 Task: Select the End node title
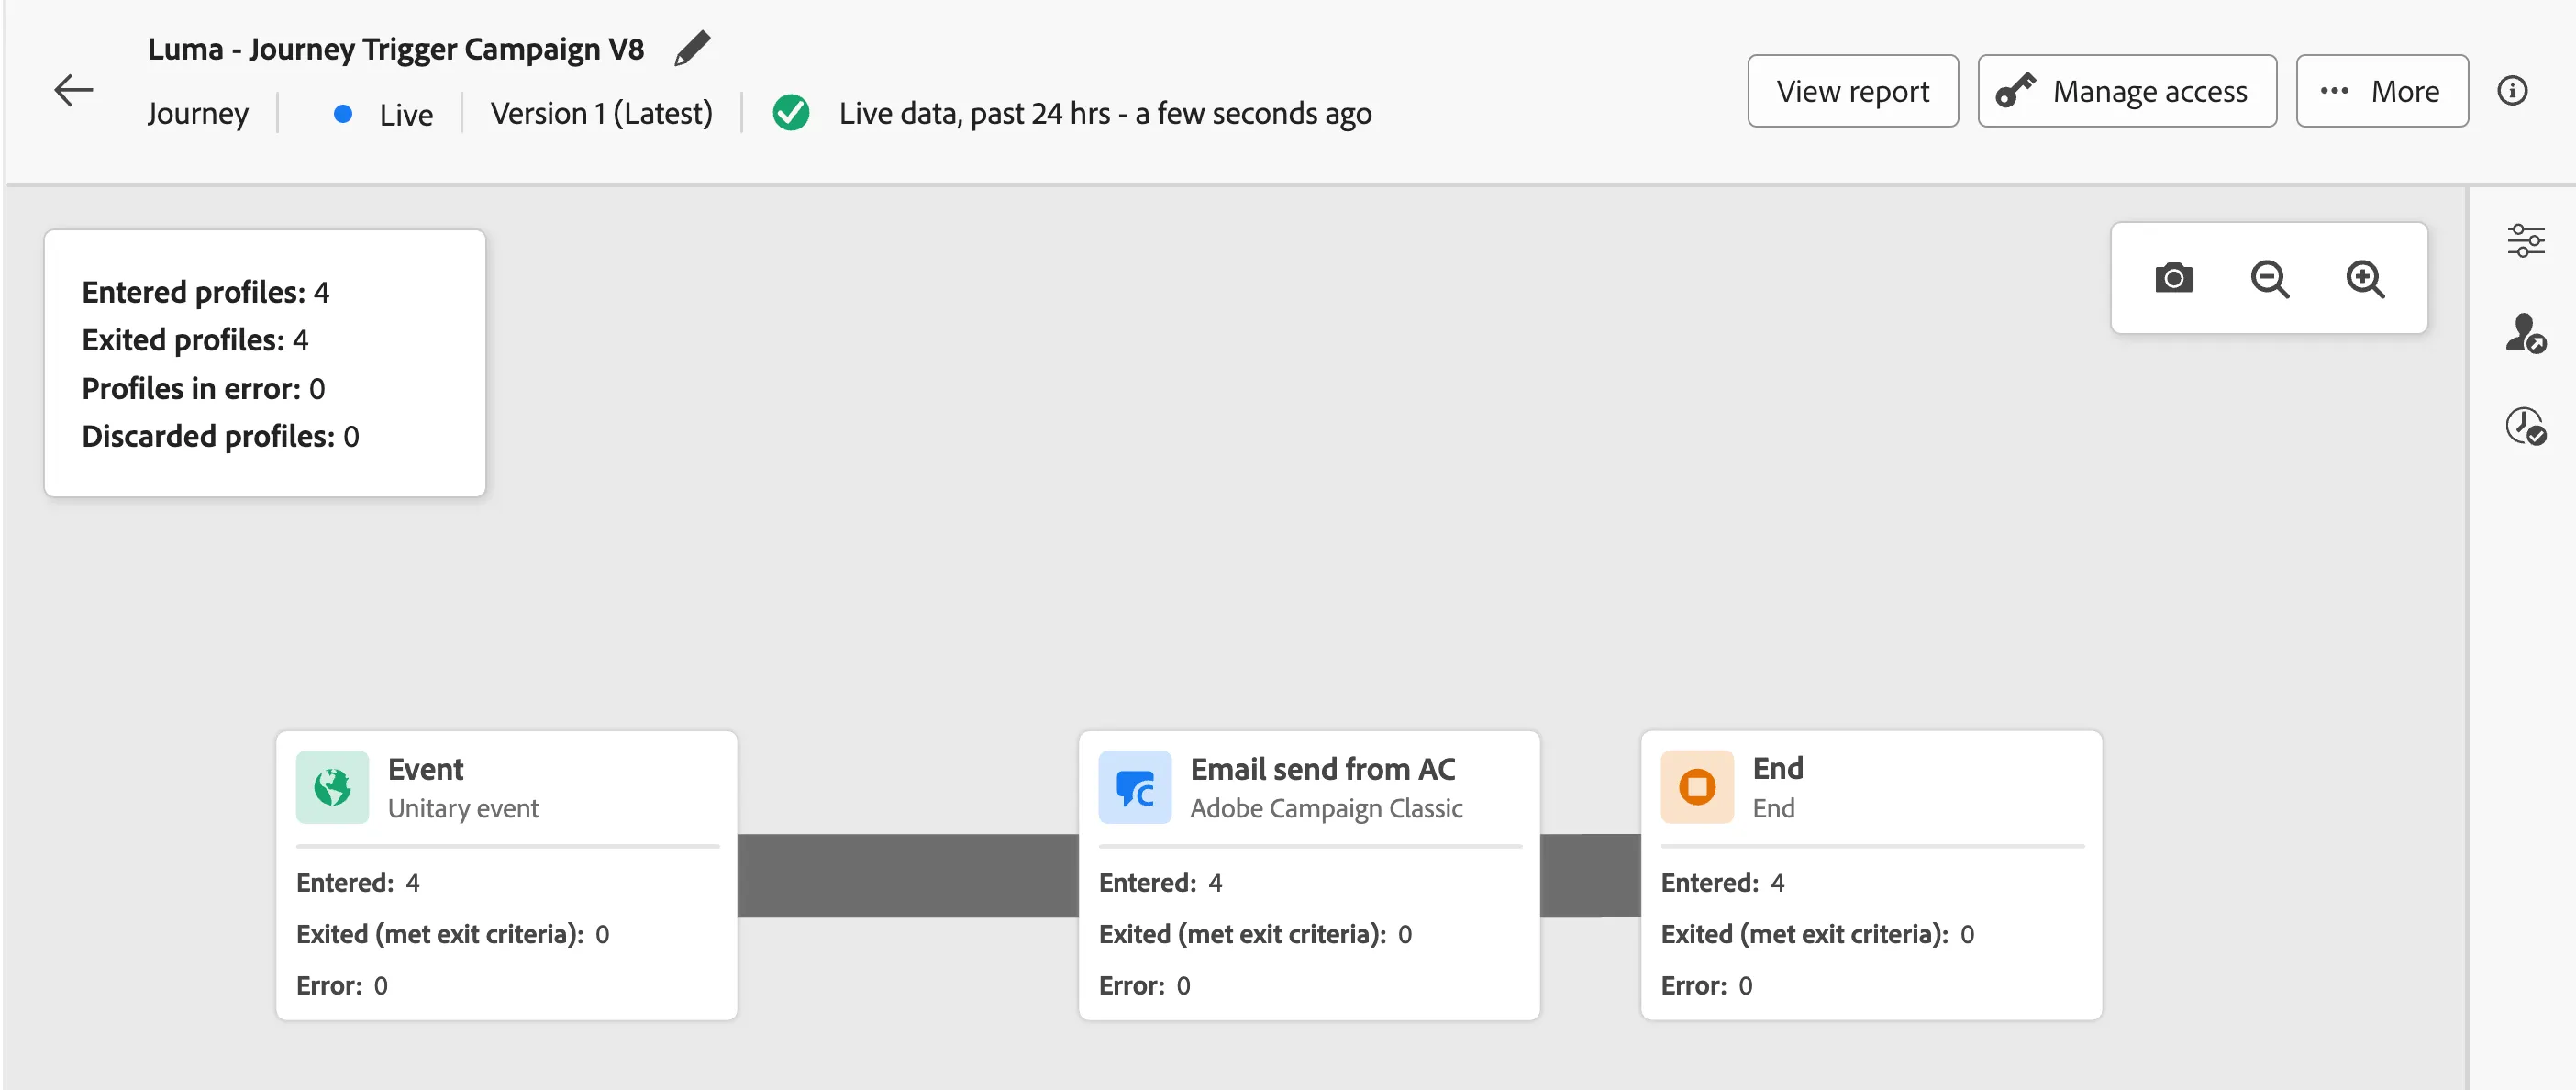click(1777, 767)
